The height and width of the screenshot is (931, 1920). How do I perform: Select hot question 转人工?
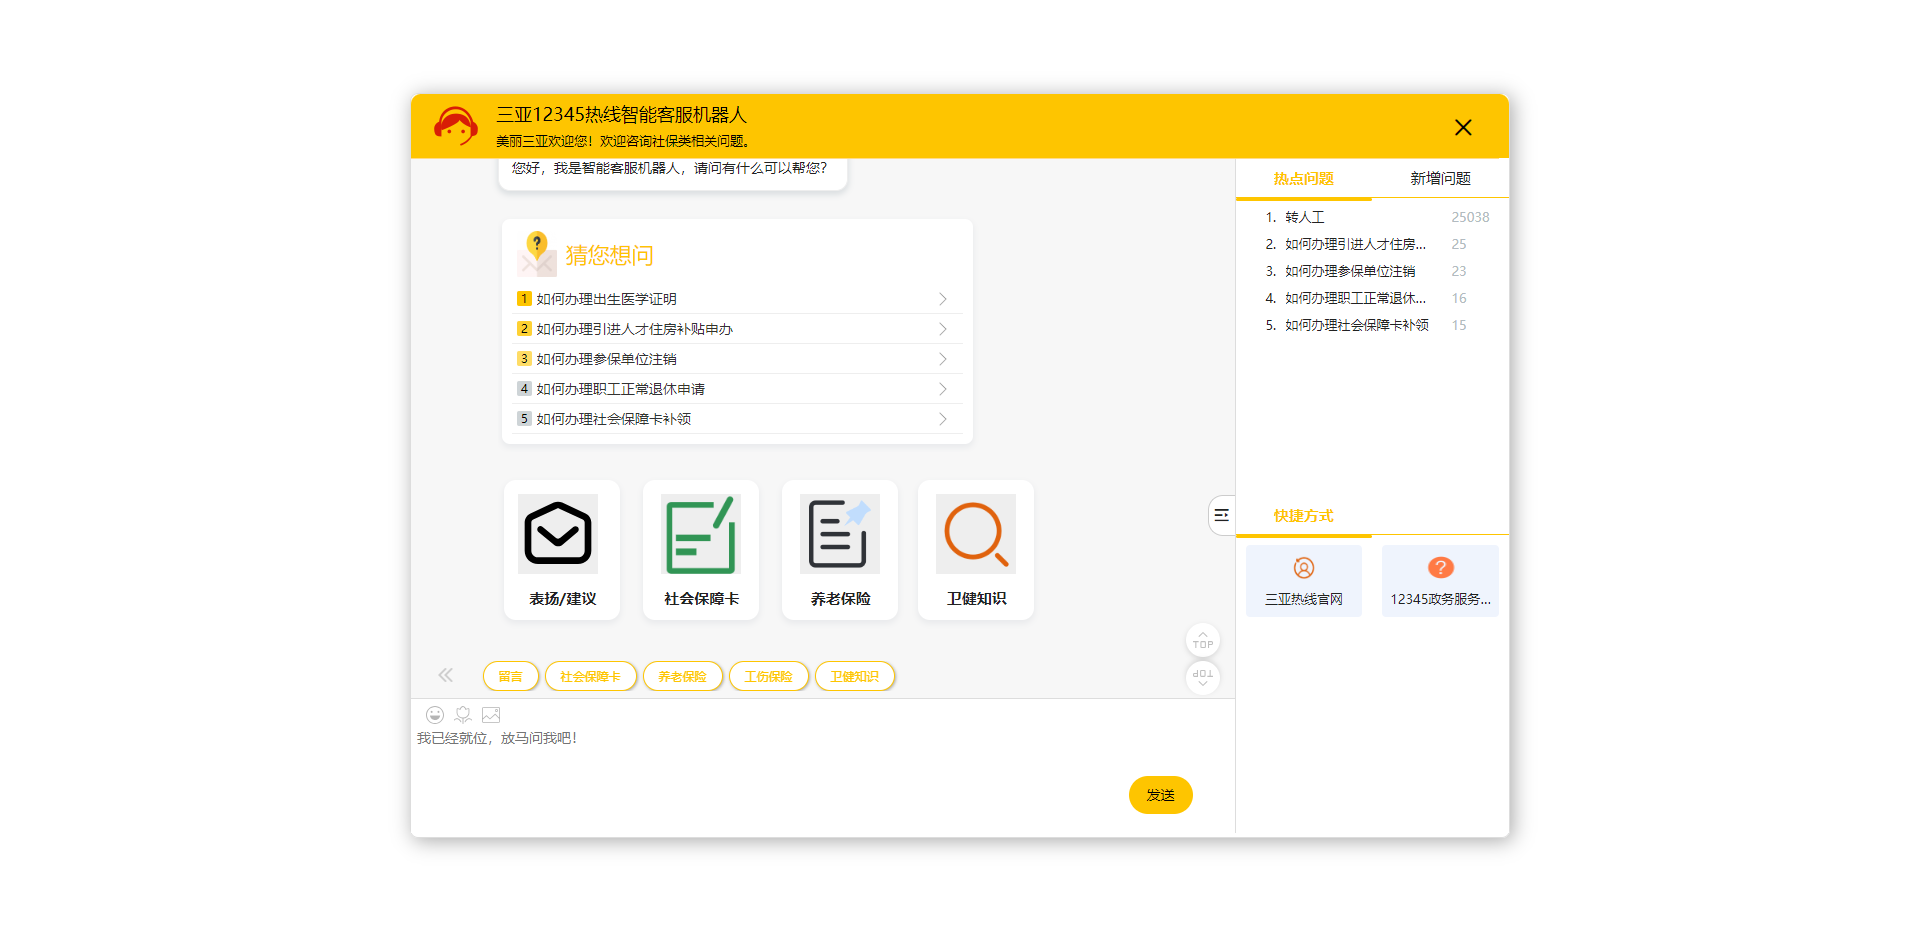pyautogui.click(x=1305, y=217)
